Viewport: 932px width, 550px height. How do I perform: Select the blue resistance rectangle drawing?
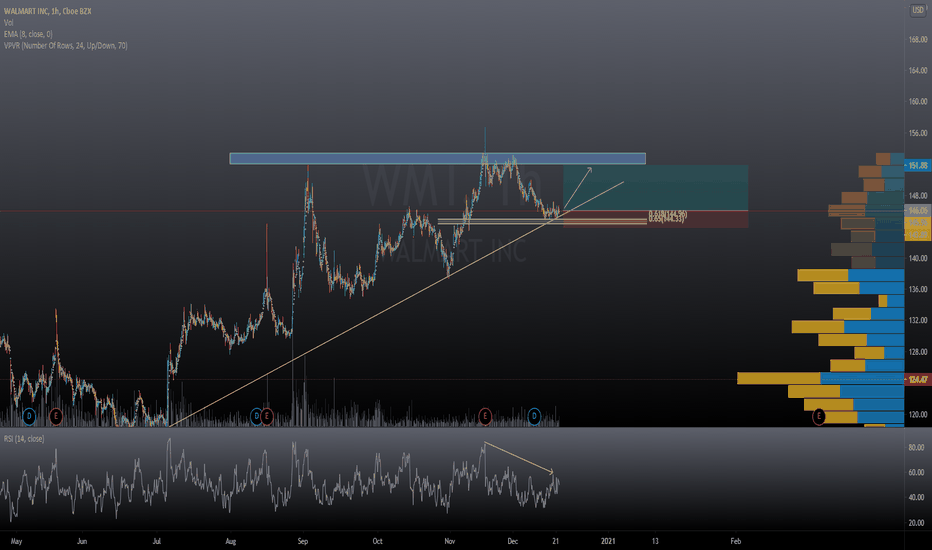point(437,159)
